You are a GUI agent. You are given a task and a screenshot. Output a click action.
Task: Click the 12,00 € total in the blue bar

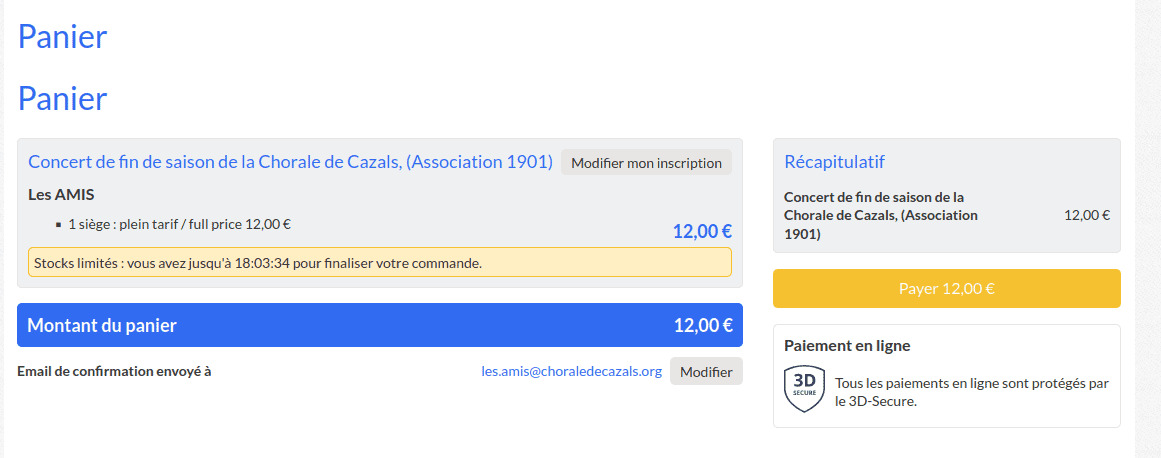(x=703, y=325)
